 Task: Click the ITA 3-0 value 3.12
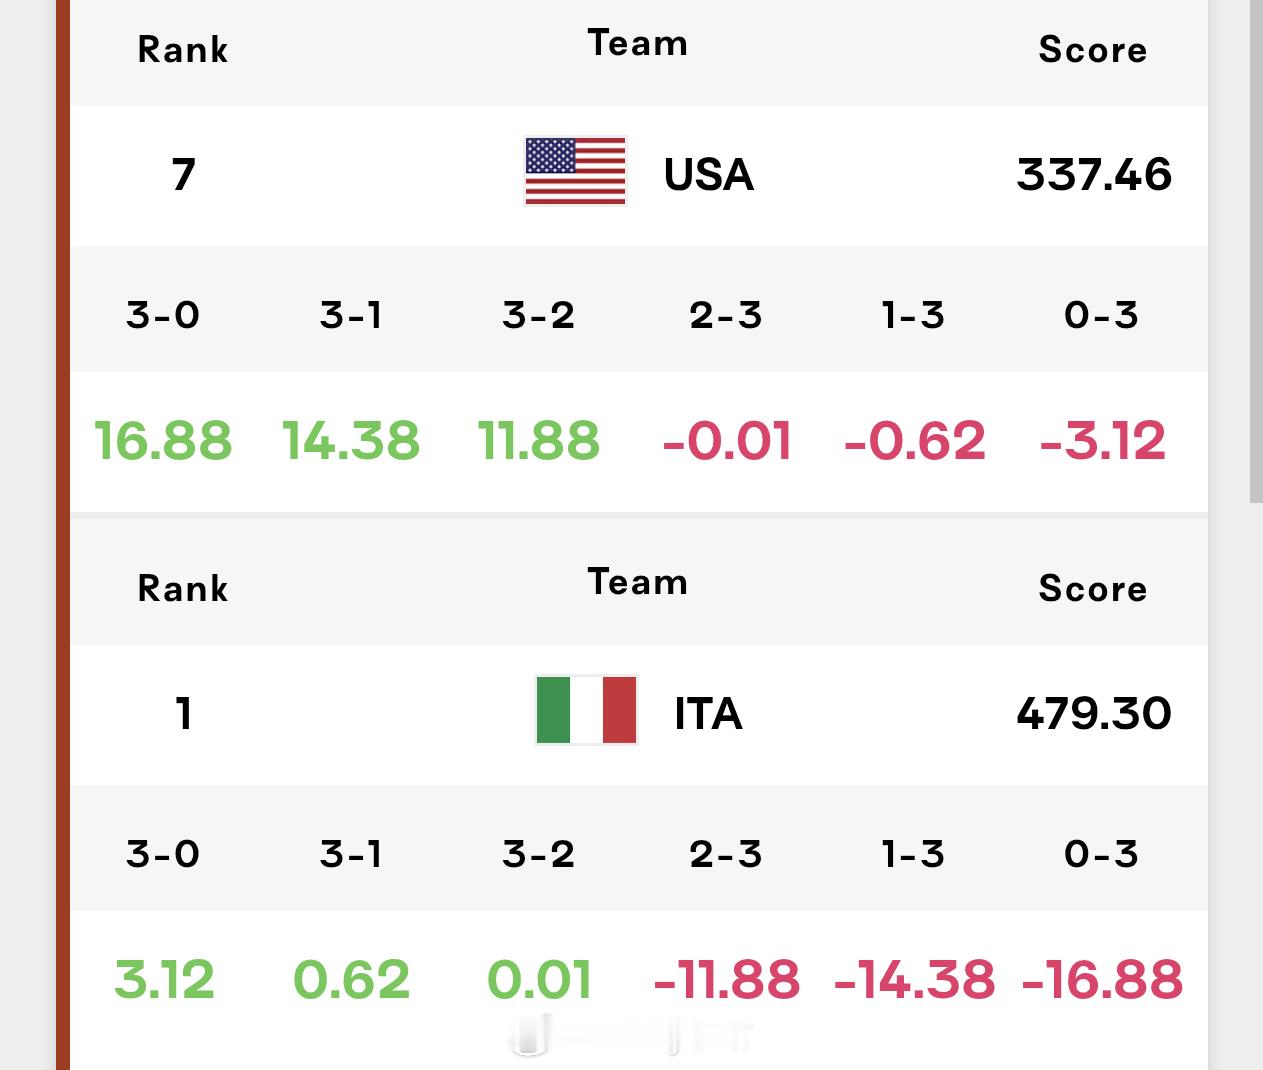[164, 980]
